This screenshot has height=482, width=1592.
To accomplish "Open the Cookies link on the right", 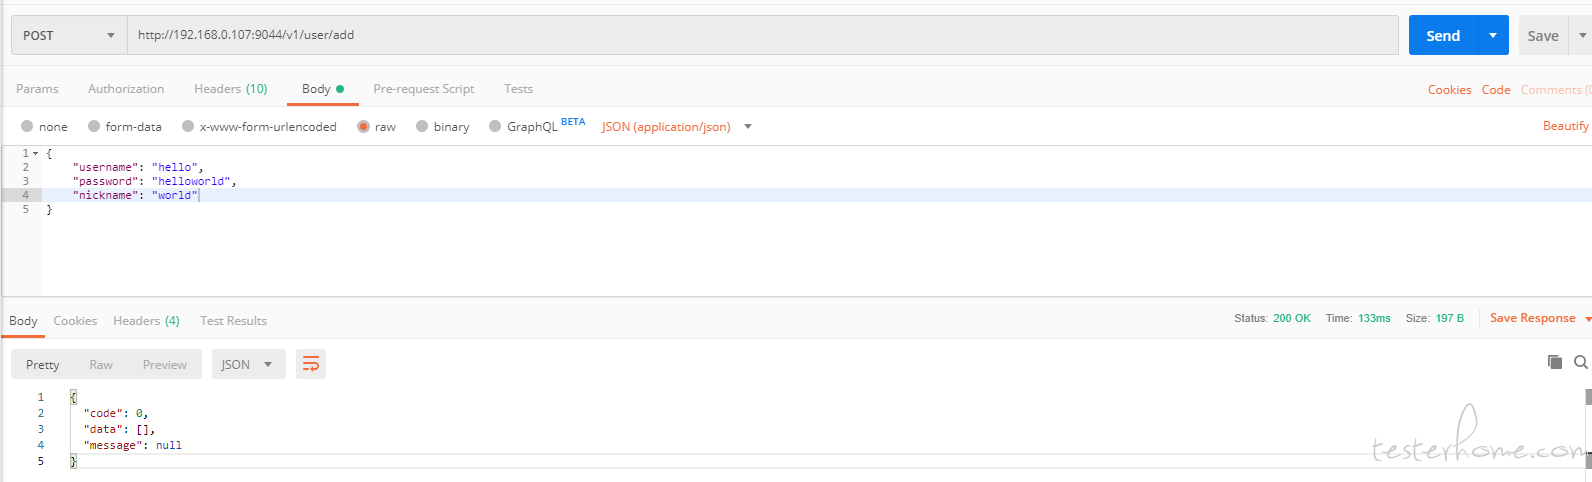I will tap(1449, 90).
